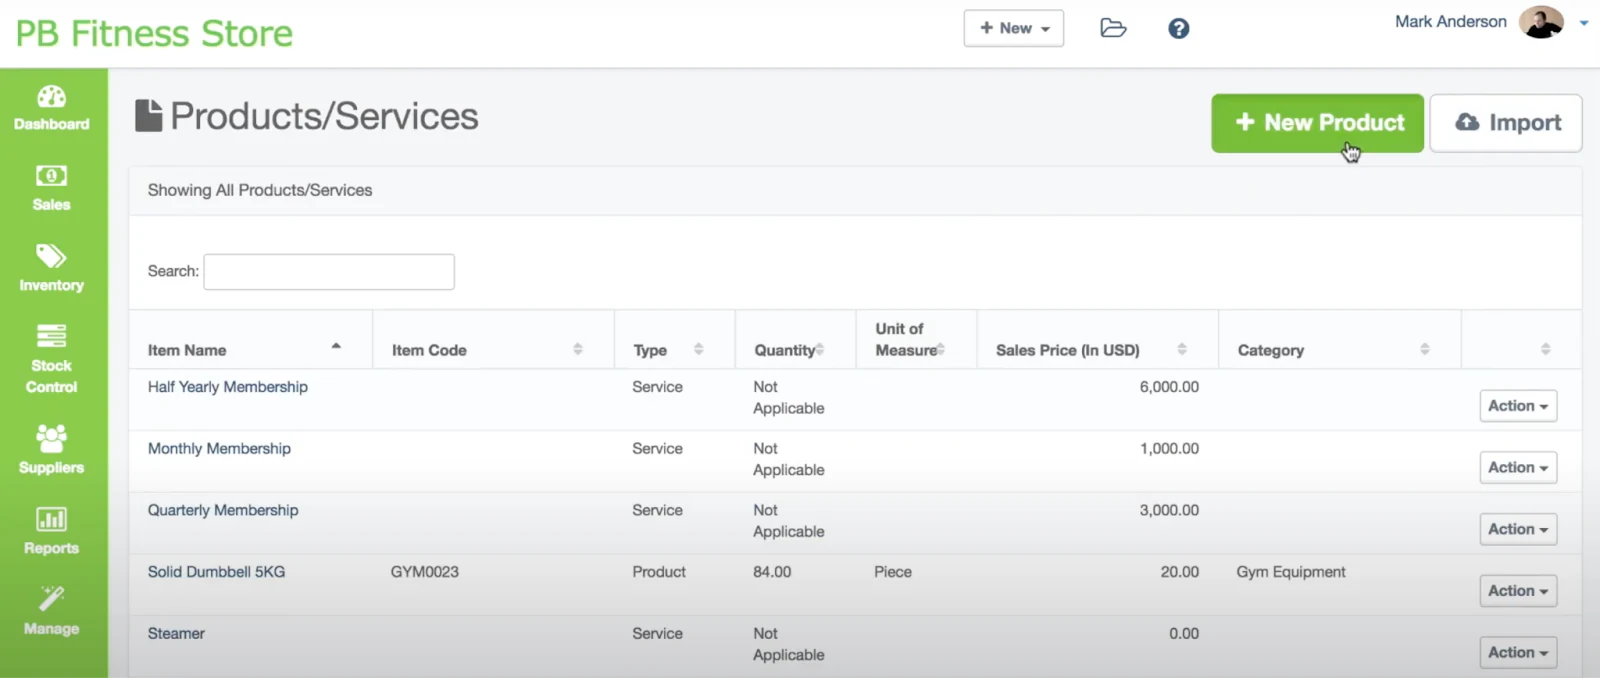This screenshot has width=1600, height=678.
Task: Open the Suppliers sidebar section
Action: click(52, 450)
